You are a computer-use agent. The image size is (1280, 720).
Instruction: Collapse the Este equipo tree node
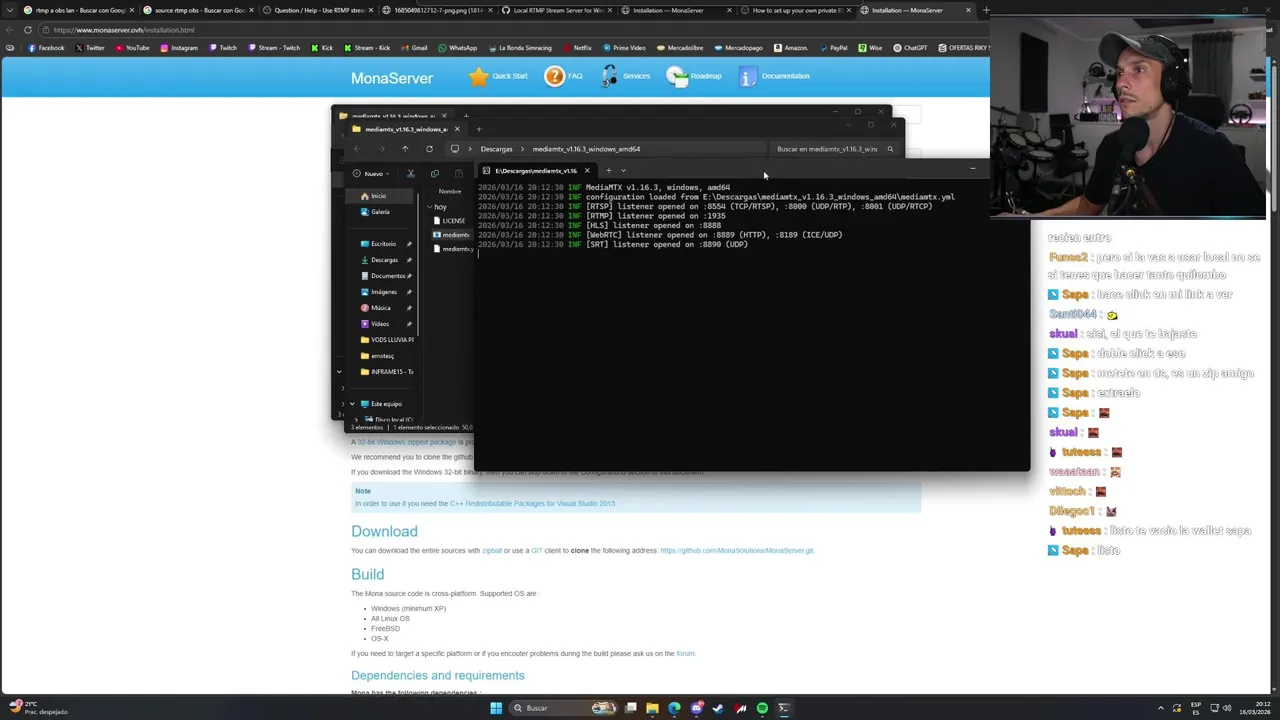pyautogui.click(x=352, y=404)
